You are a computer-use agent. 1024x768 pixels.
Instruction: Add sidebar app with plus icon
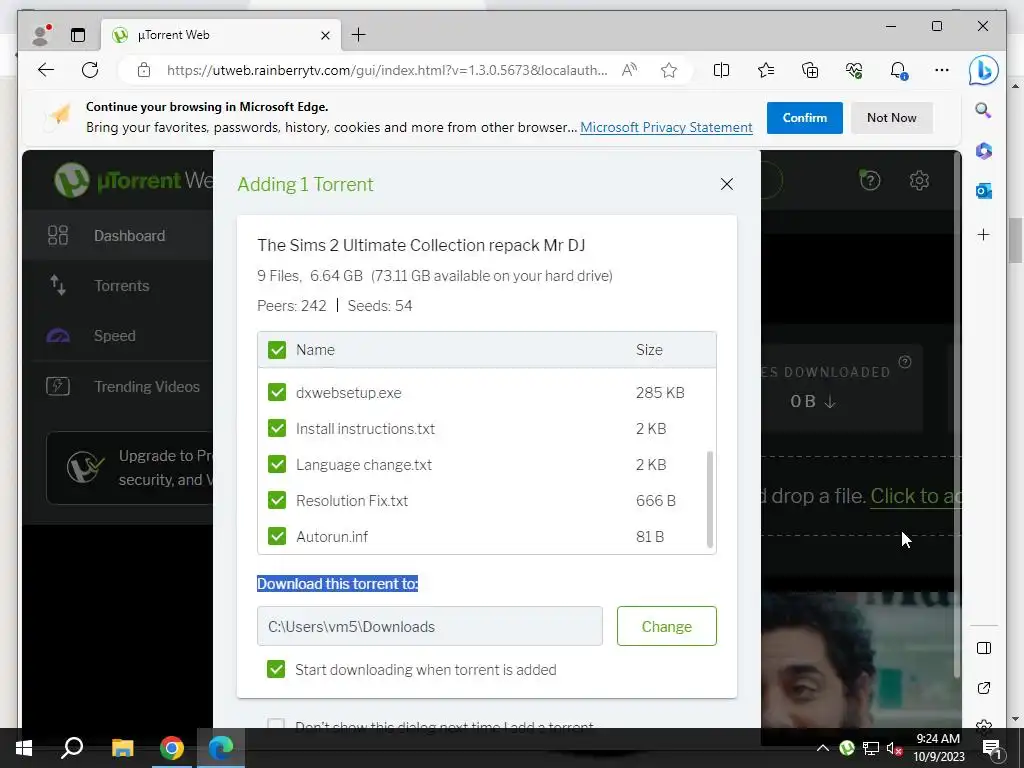coord(984,234)
